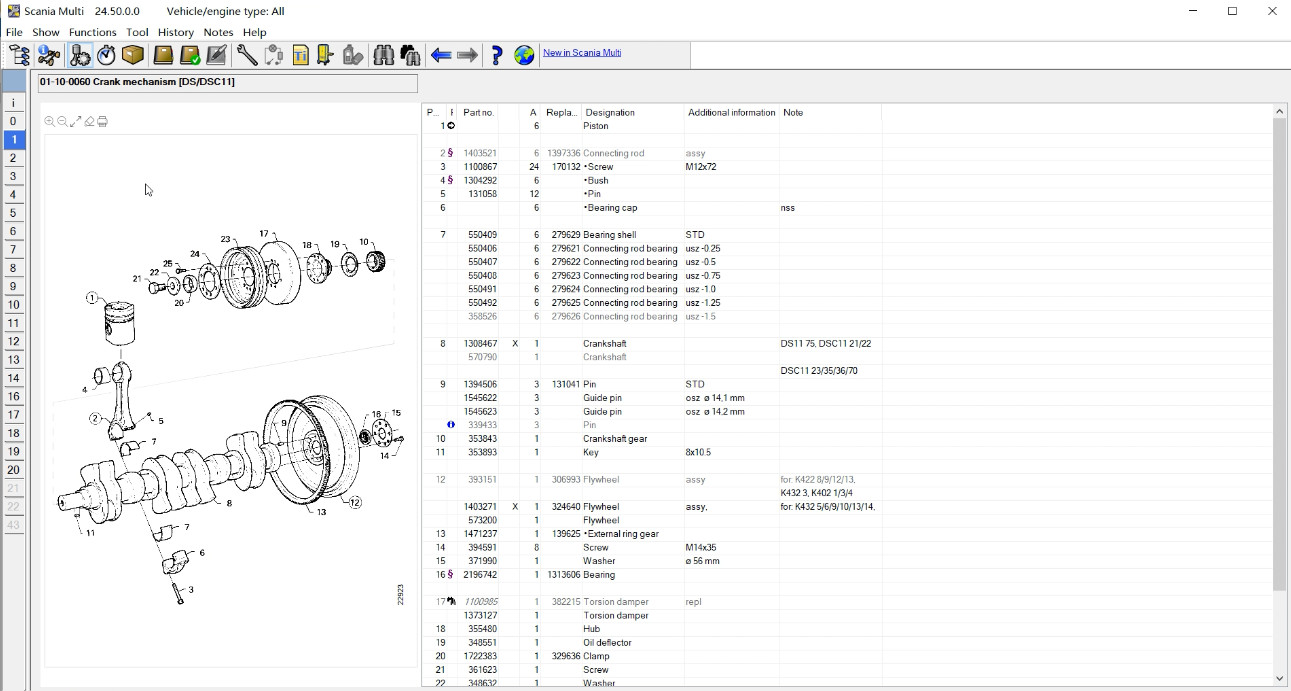Click the grey forward arrow icon
Viewport: 1291px width, 691px height.
(467, 55)
